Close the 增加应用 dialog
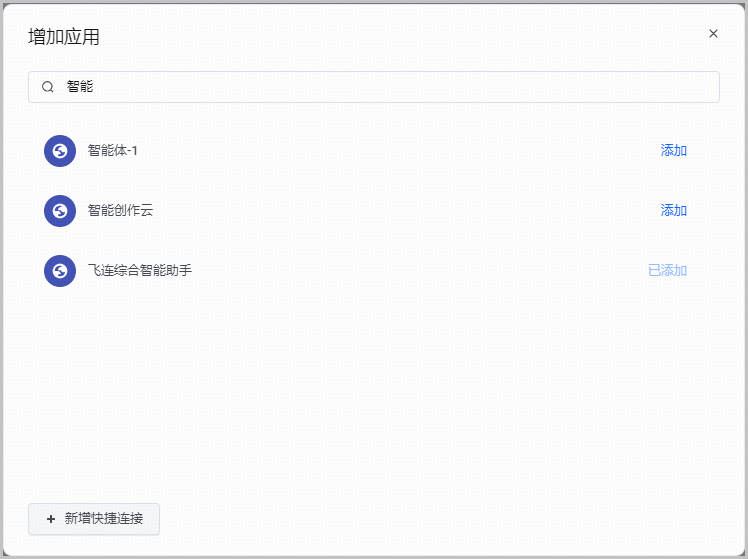 713,33
